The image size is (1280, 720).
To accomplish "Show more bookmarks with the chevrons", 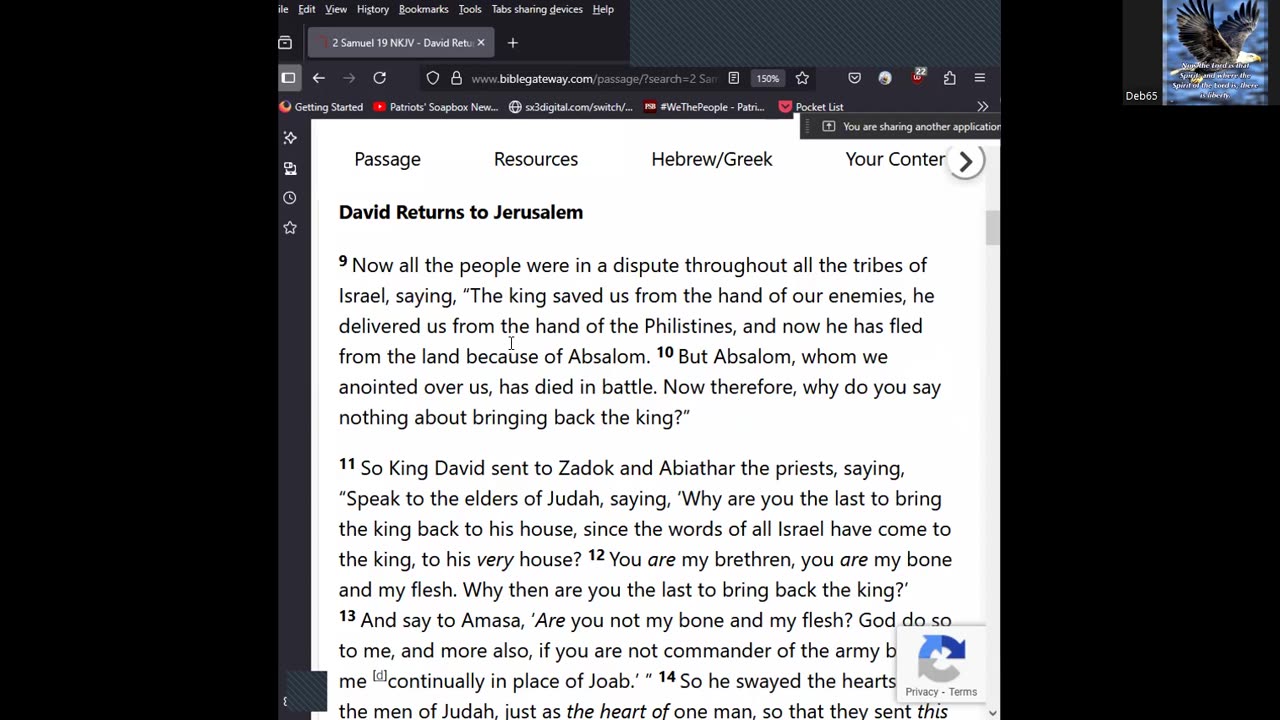I will (x=983, y=107).
